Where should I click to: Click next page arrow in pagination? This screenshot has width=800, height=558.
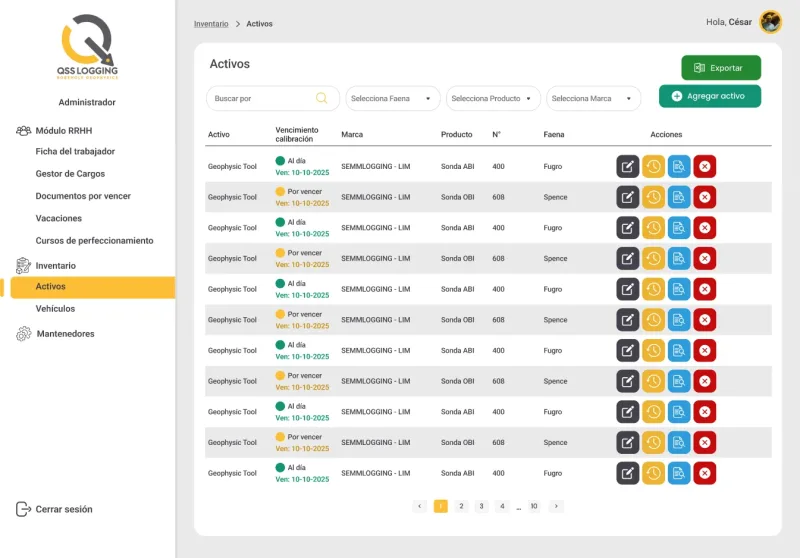(x=556, y=506)
